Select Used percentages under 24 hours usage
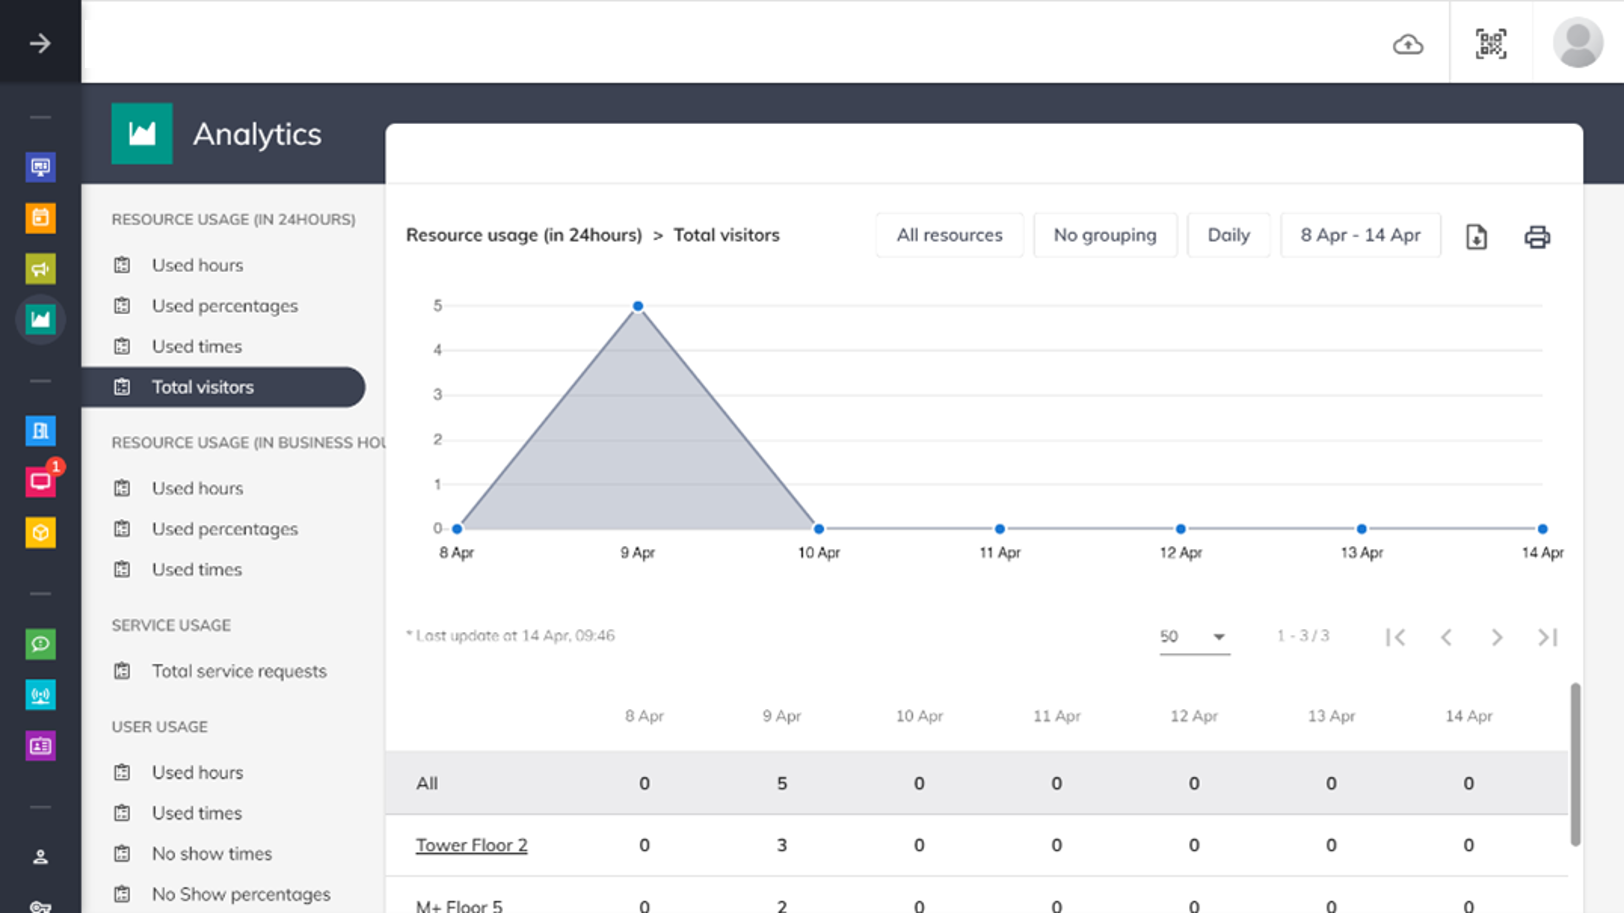The height and width of the screenshot is (913, 1624). pos(224,306)
